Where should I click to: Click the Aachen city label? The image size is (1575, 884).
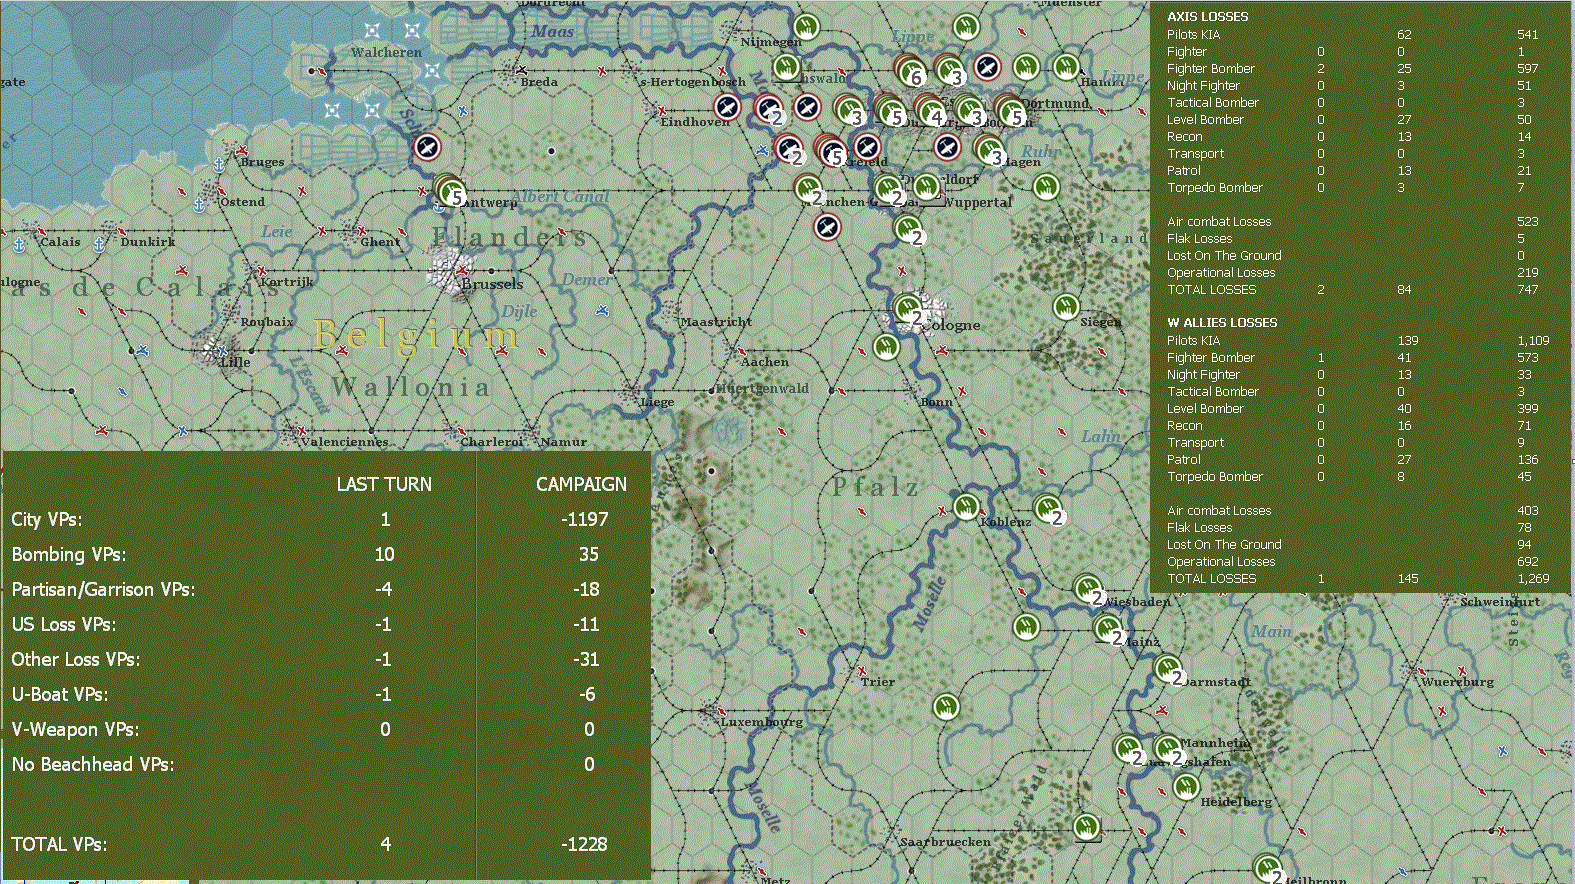765,362
